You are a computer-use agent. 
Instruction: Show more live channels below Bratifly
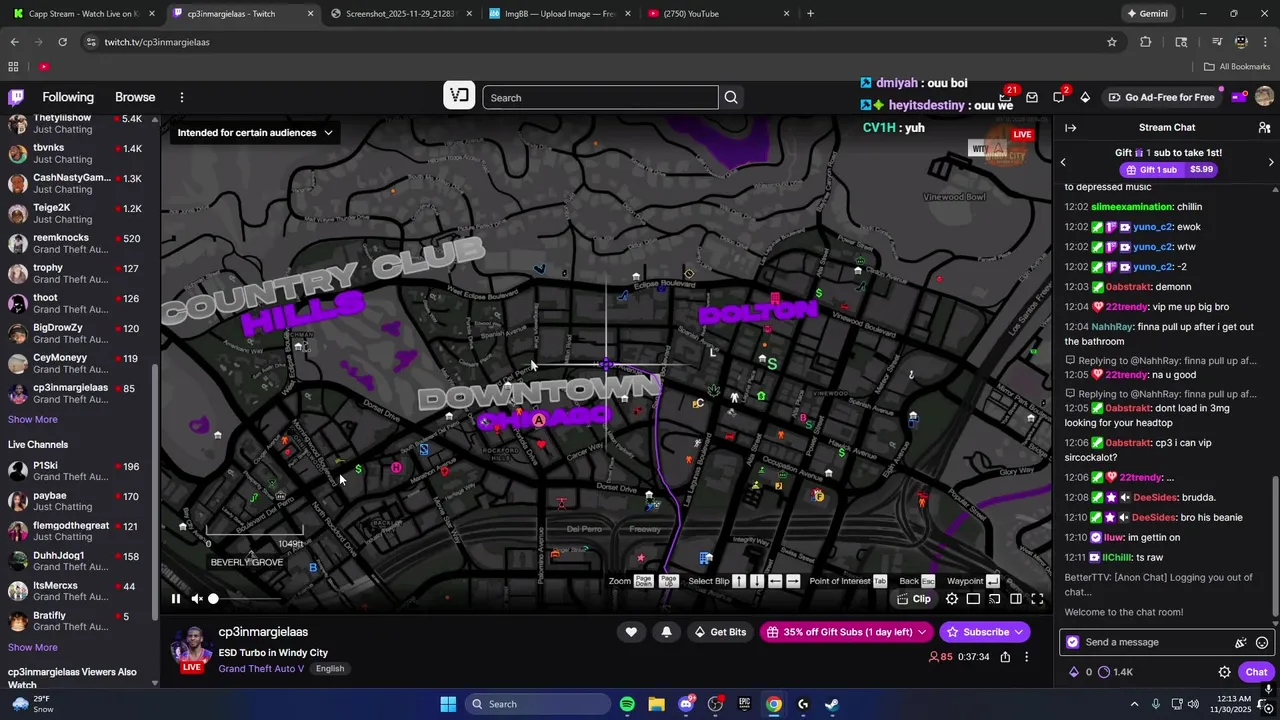click(33, 648)
